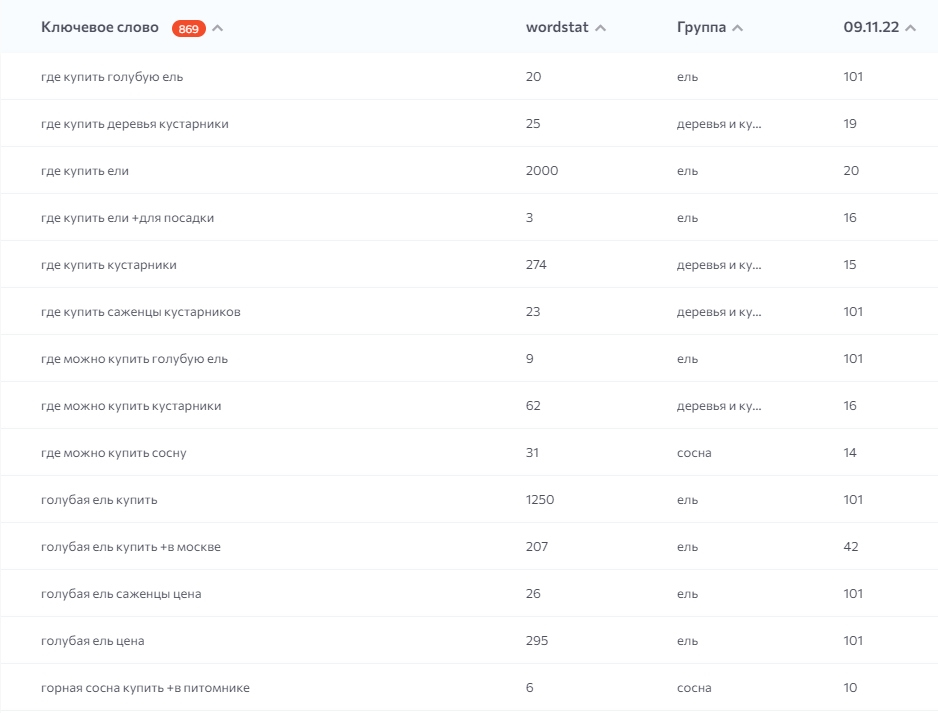Click keyword 'где купить ели' row
Viewport: 938px width, 713px height.
click(x=85, y=171)
